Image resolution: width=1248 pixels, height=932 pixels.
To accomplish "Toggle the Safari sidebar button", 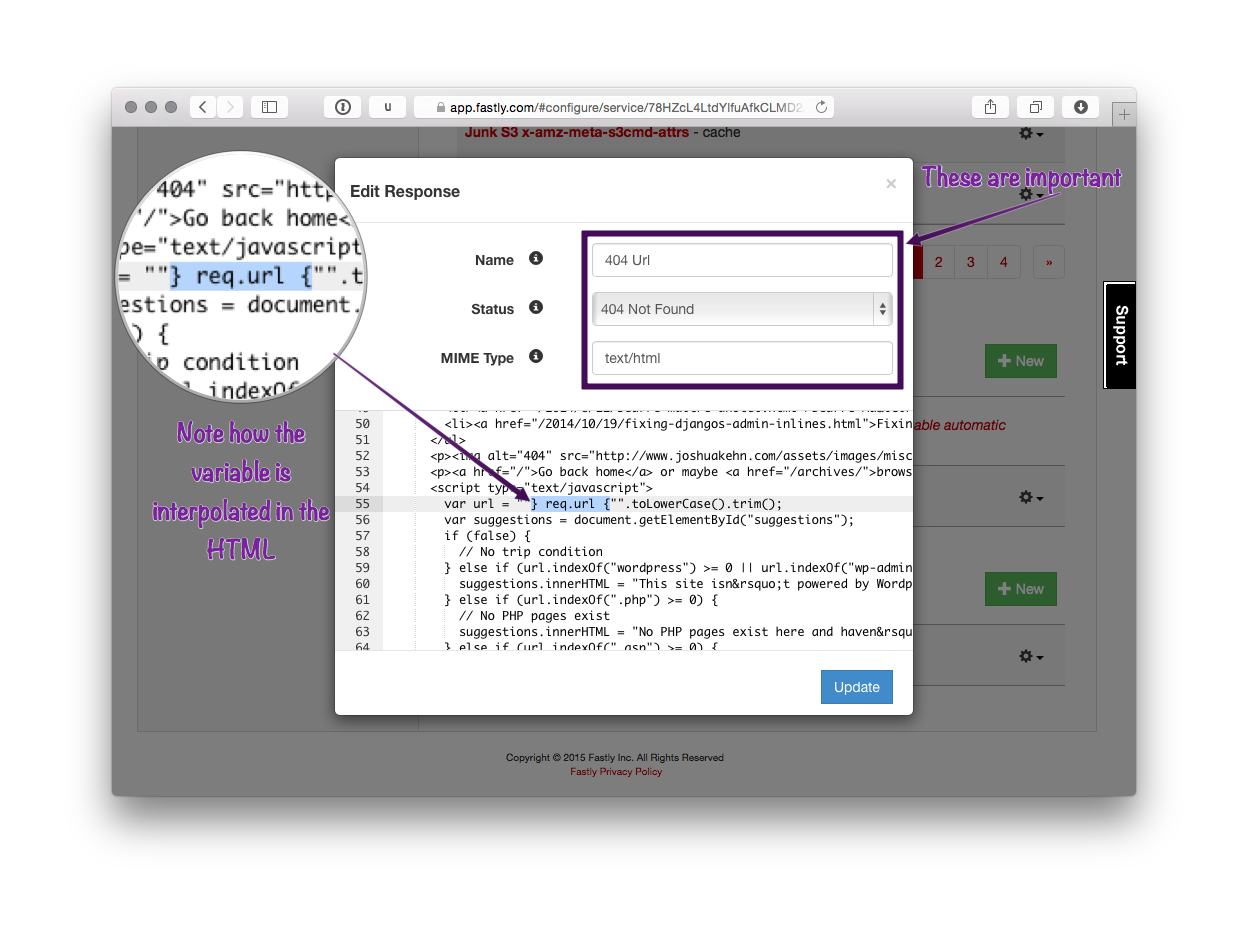I will [x=269, y=107].
